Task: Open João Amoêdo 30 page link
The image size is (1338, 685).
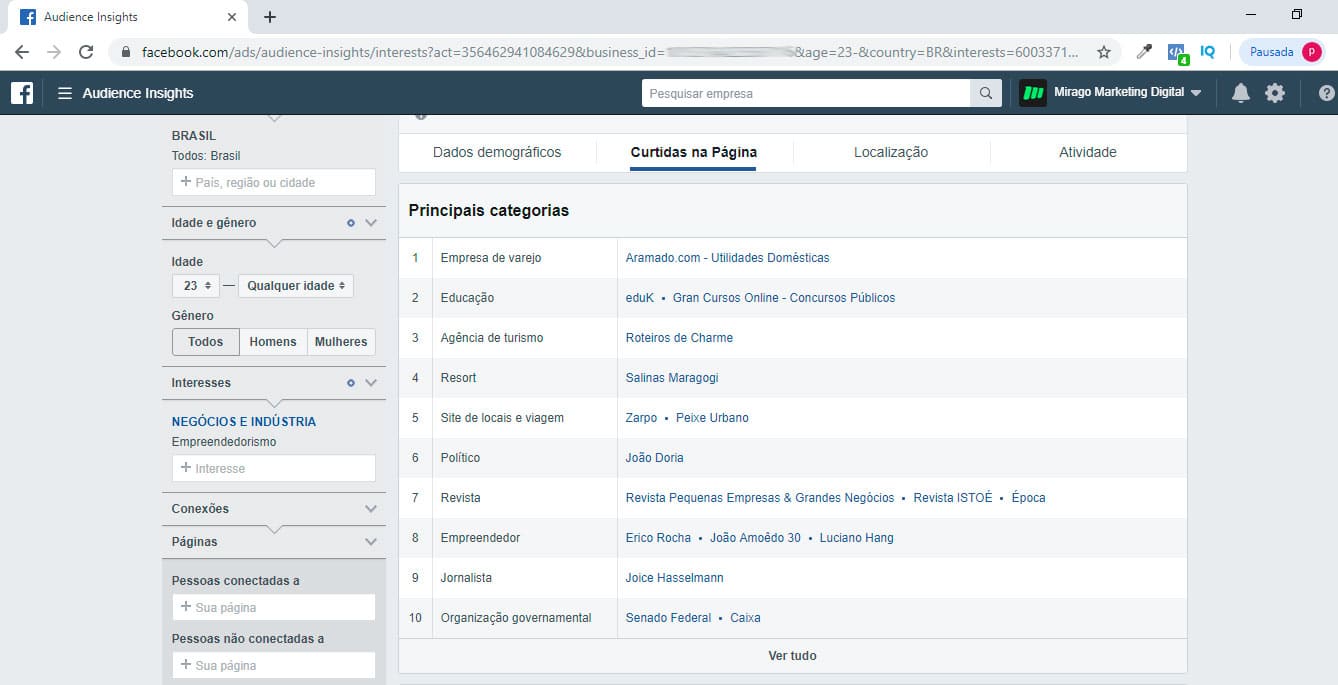Action: point(755,538)
